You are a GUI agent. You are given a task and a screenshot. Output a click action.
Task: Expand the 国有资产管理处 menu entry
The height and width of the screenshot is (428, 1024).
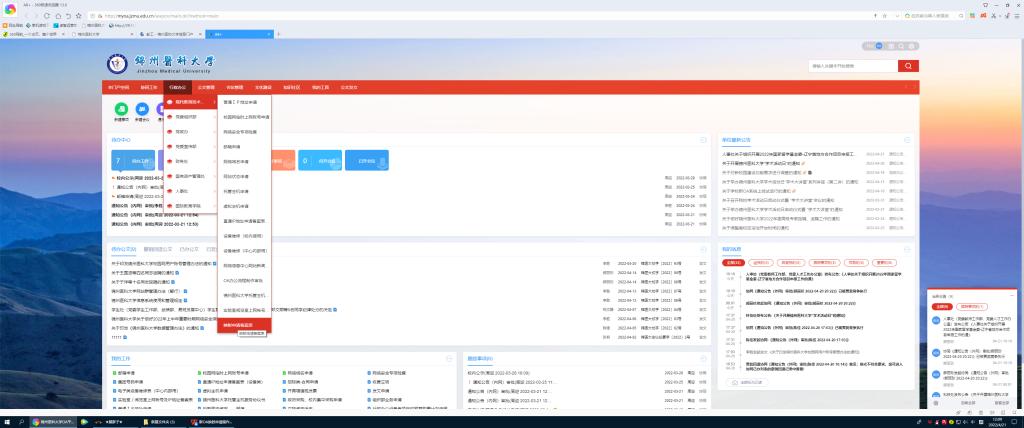(190, 176)
